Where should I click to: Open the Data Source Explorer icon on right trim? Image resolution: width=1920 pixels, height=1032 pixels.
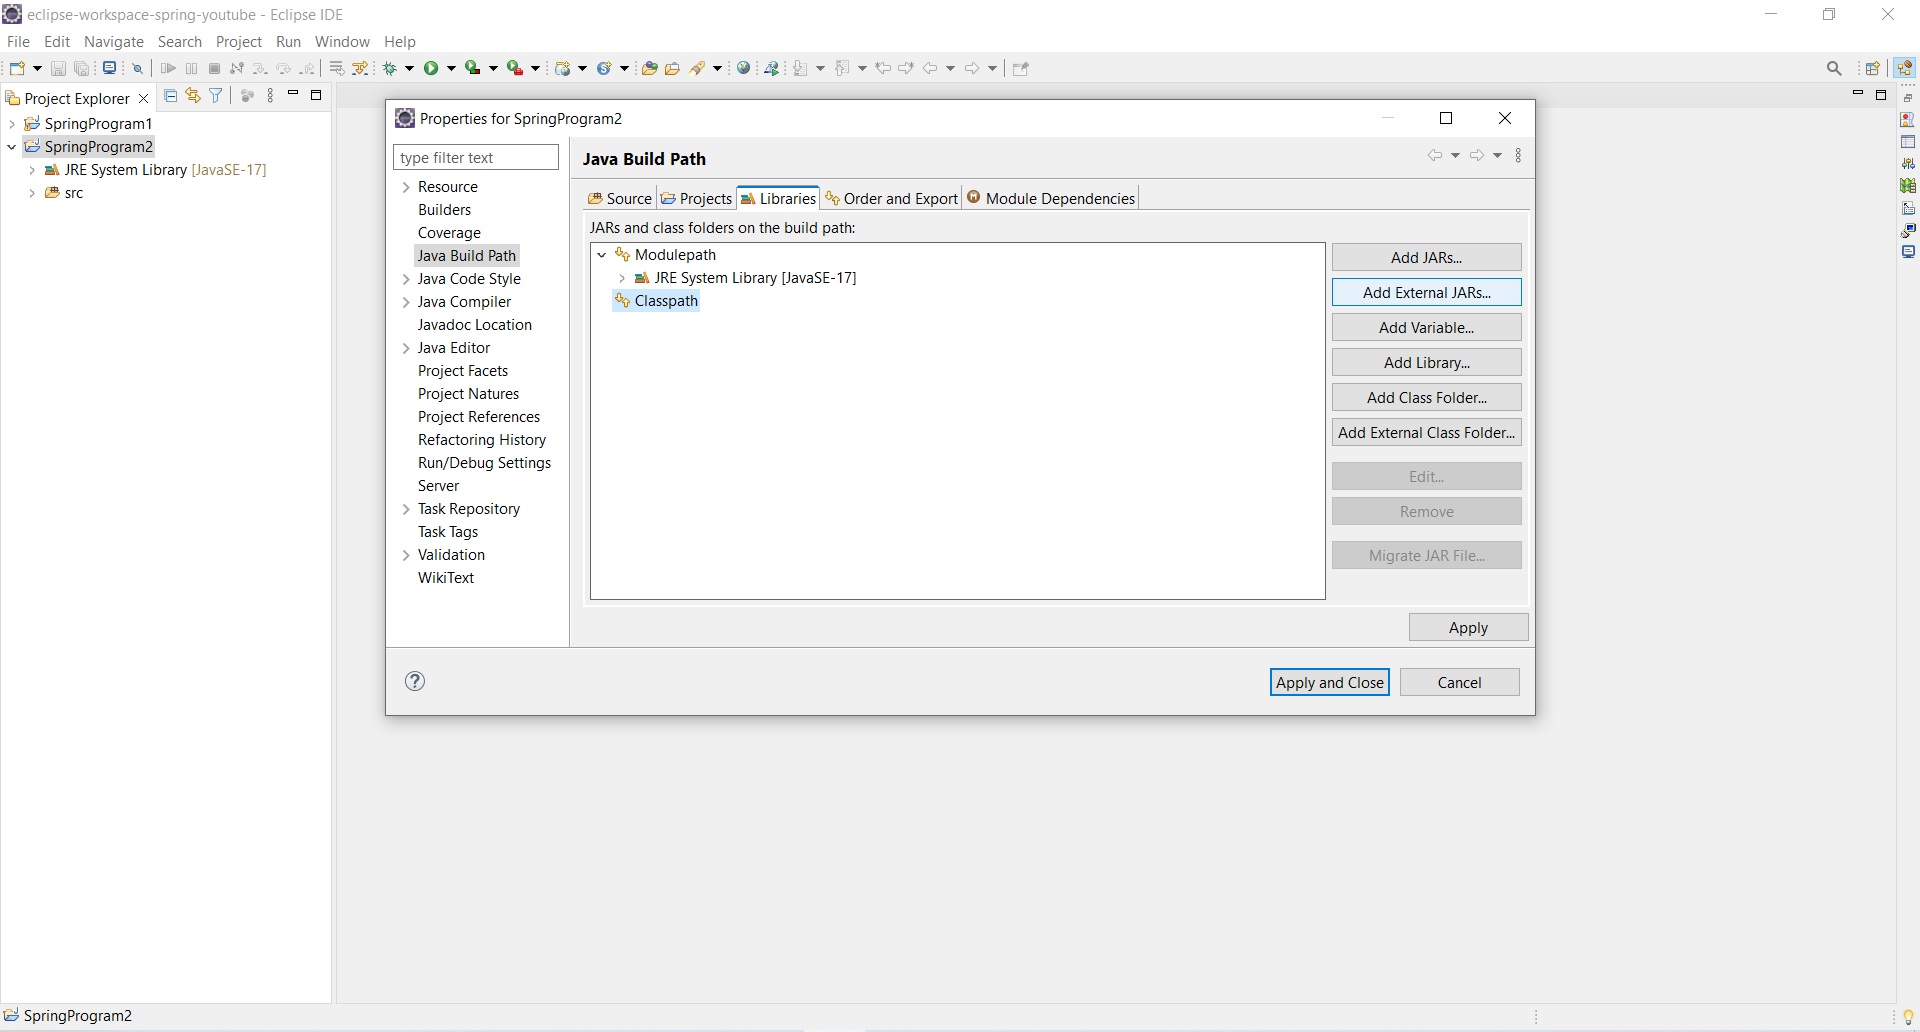[1908, 186]
